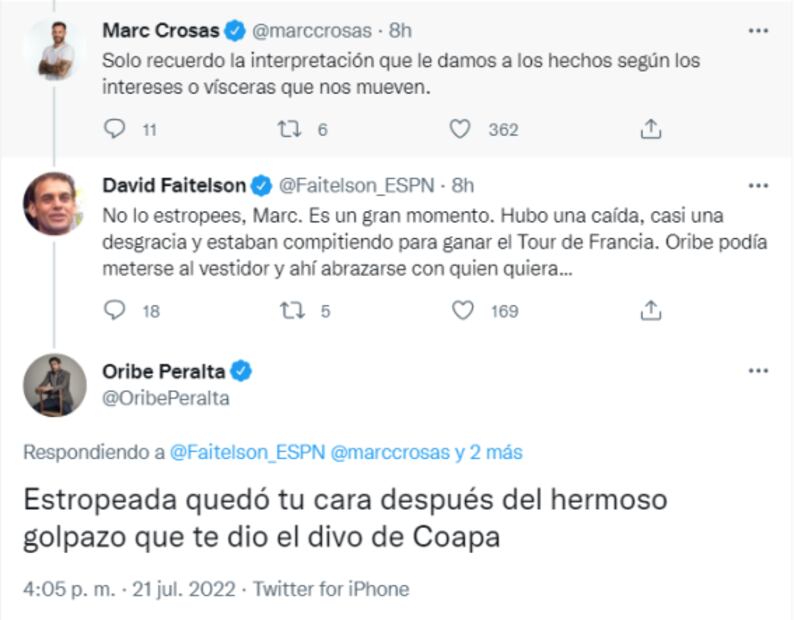The image size is (794, 620).
Task: Click the "2 más" link
Action: coord(496,452)
